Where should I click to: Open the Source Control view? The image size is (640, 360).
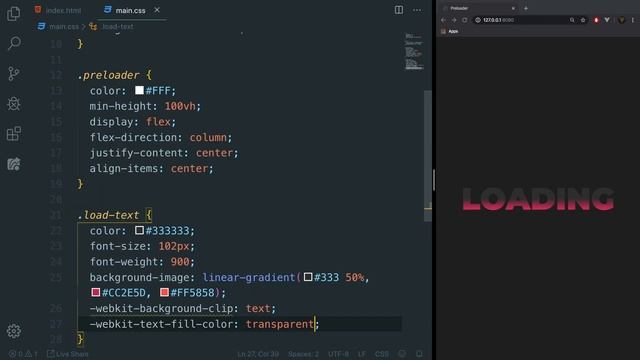click(13, 74)
